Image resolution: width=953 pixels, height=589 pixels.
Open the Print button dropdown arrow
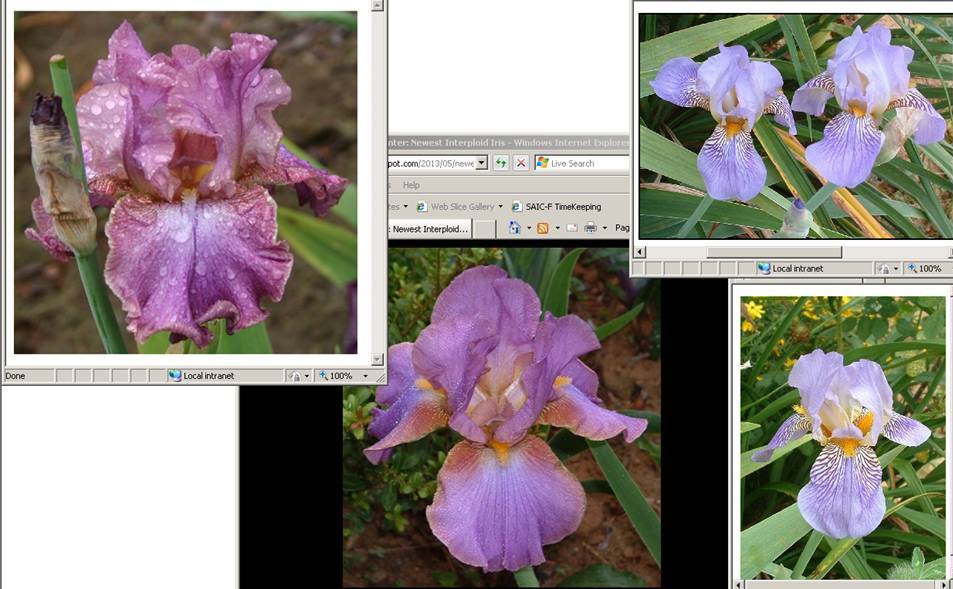click(604, 229)
